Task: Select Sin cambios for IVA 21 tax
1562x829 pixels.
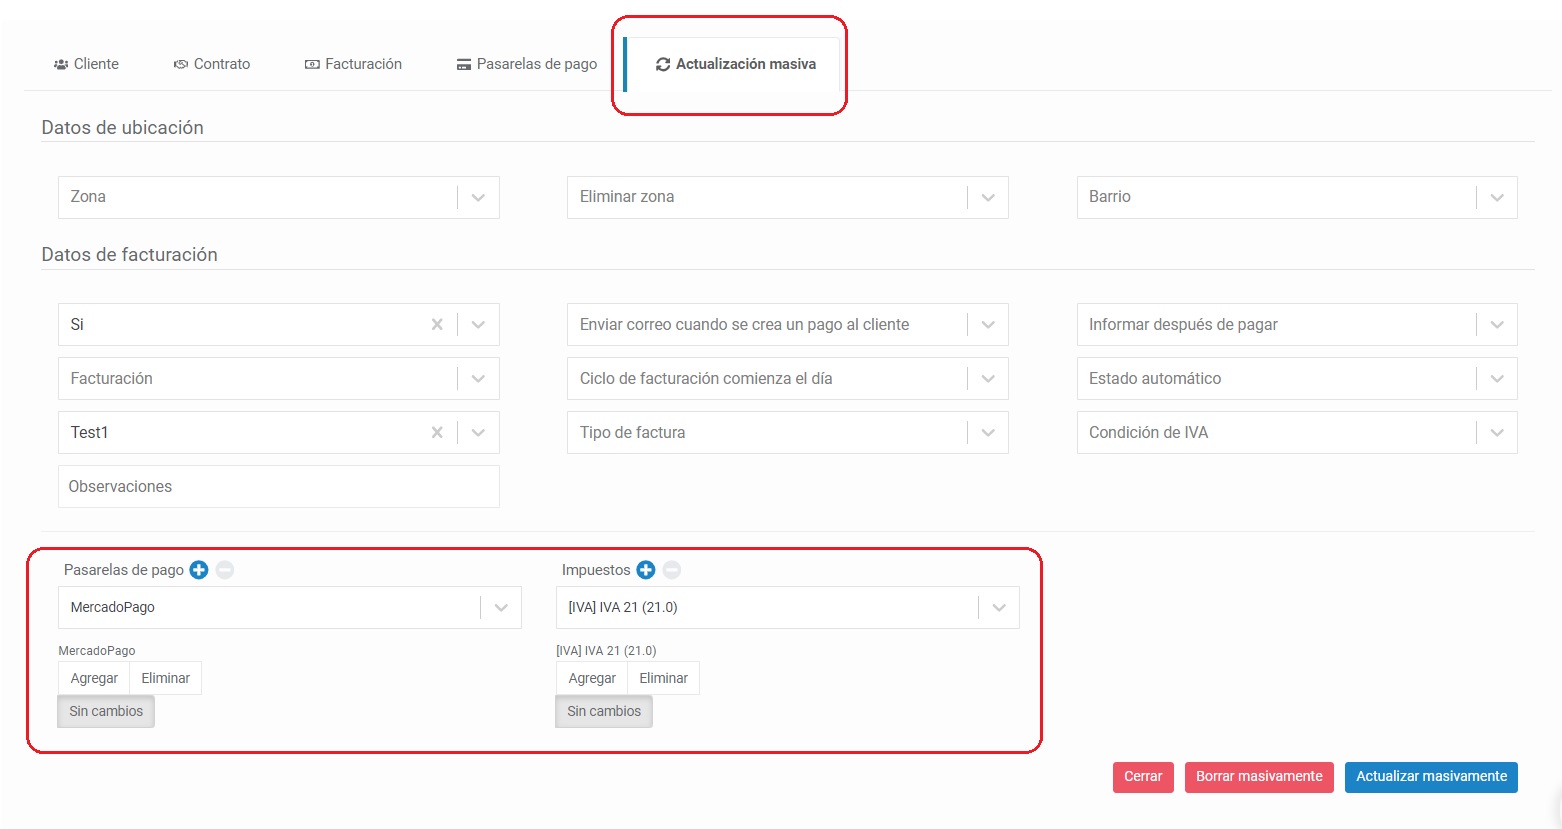Action: (604, 712)
